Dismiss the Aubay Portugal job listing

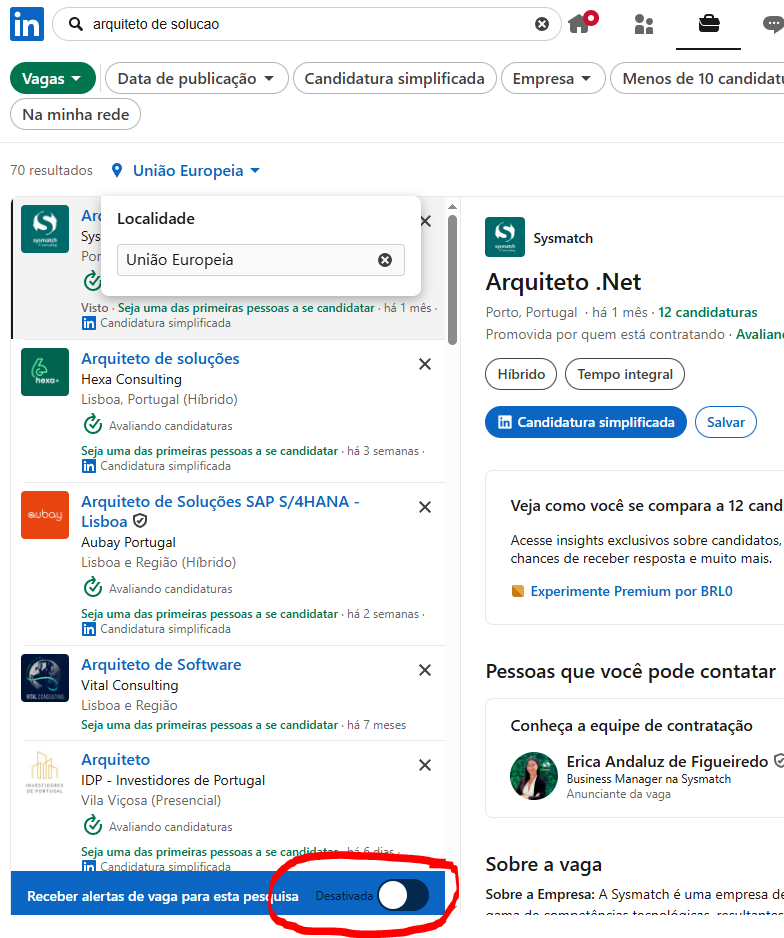pos(425,507)
